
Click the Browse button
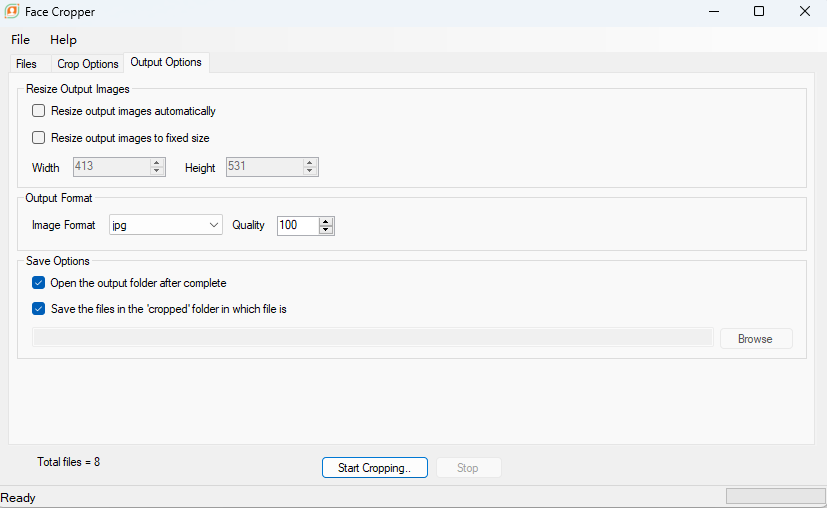(x=755, y=339)
